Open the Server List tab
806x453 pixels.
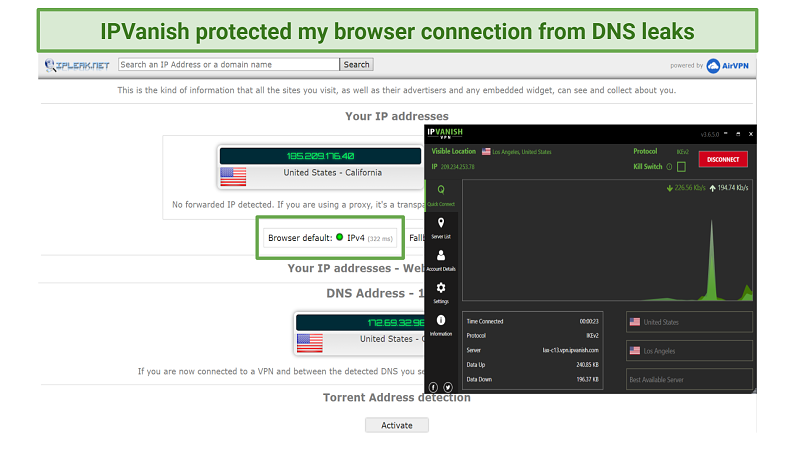441,228
